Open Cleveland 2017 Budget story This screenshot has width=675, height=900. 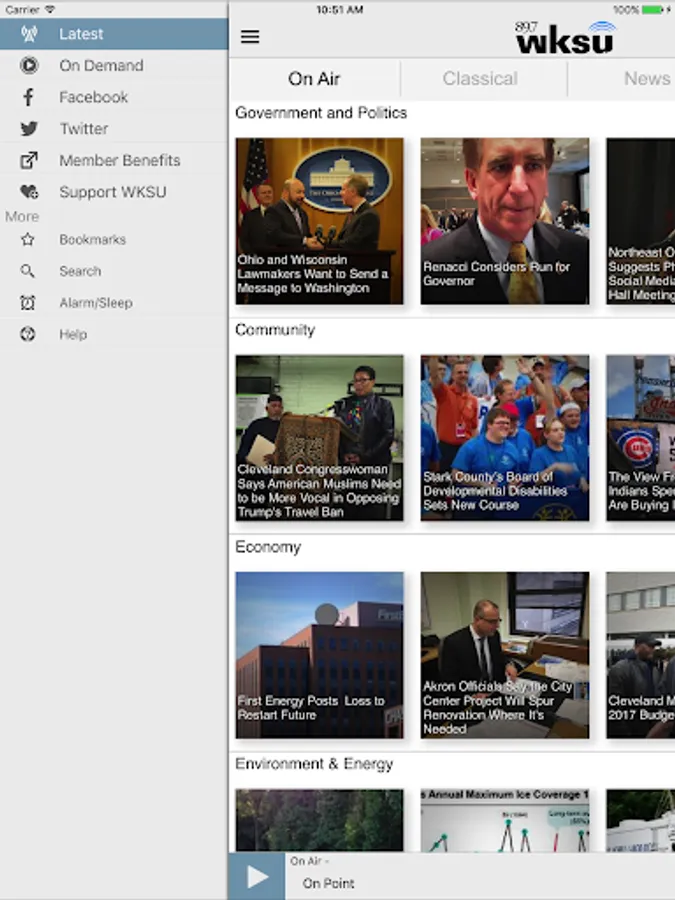click(641, 655)
